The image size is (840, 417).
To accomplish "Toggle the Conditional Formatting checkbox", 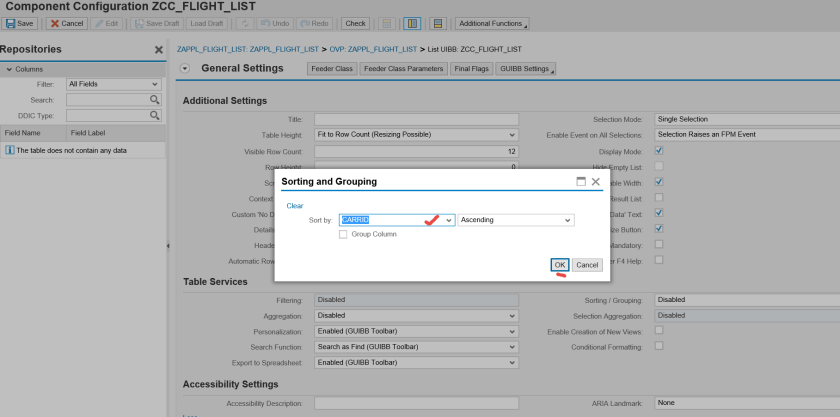I will coord(659,346).
